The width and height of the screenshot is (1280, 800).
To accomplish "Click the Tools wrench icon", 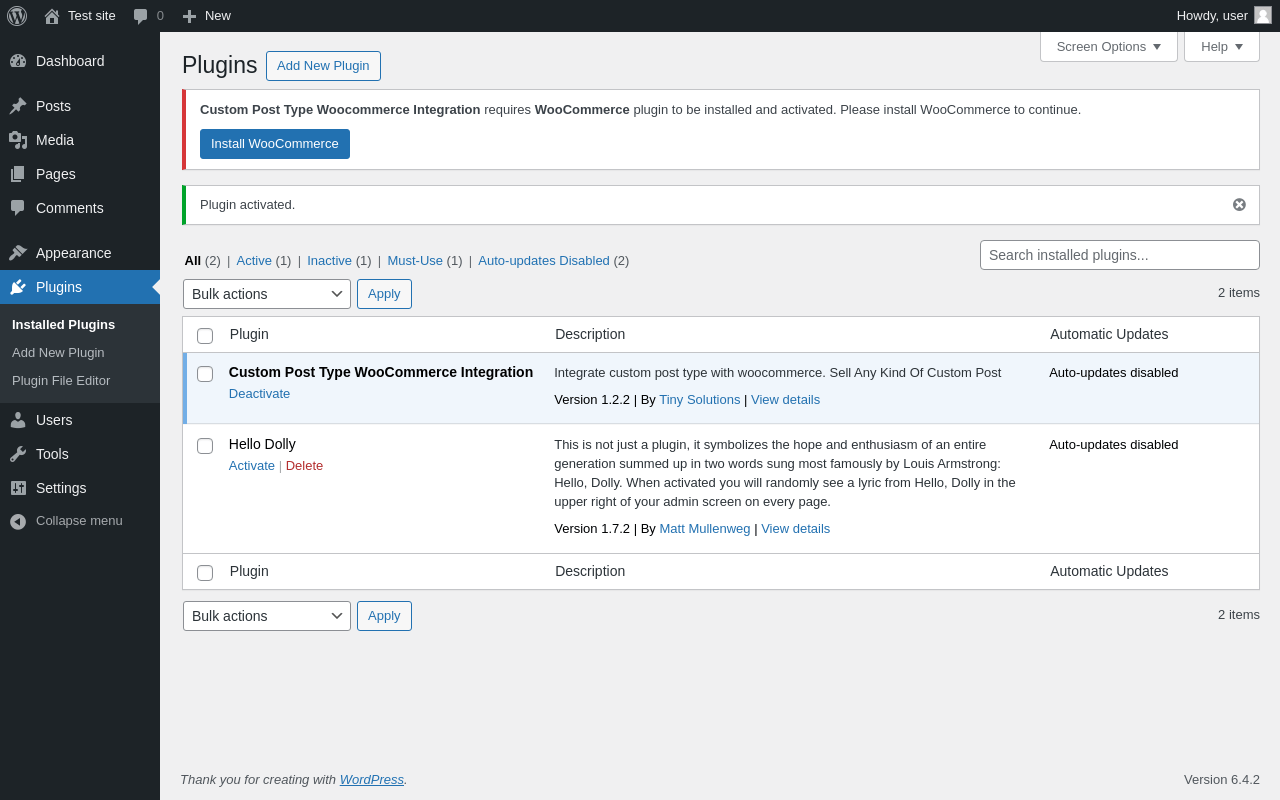I will pyautogui.click(x=18, y=454).
